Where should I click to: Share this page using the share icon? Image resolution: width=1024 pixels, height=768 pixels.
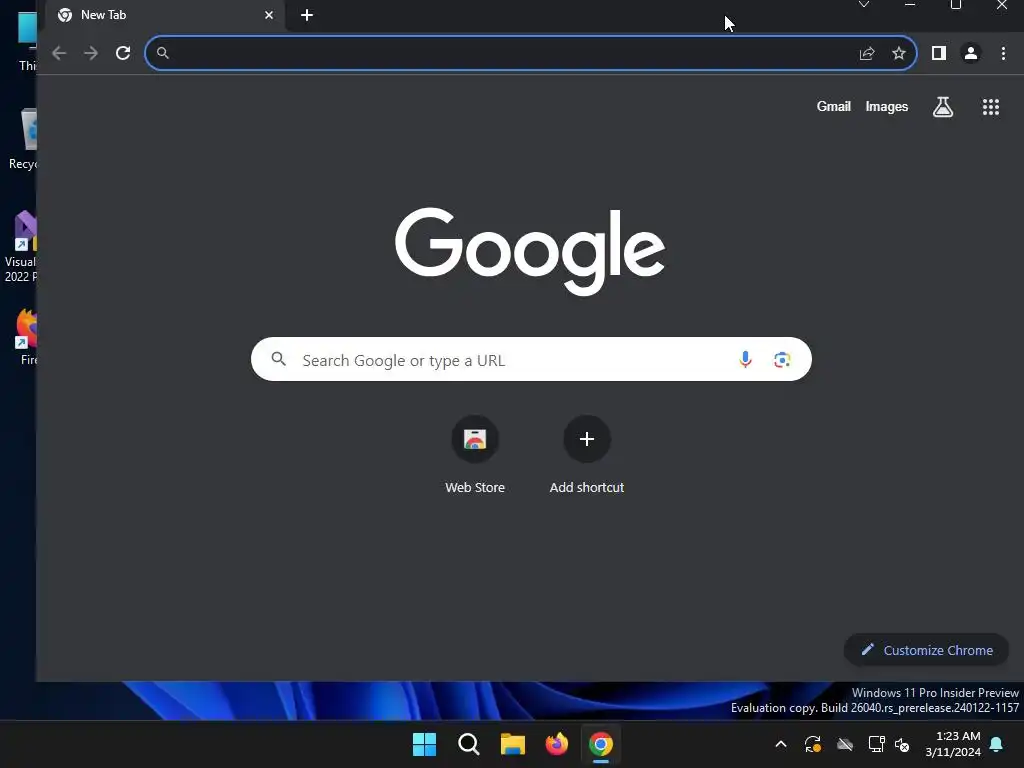pos(867,54)
